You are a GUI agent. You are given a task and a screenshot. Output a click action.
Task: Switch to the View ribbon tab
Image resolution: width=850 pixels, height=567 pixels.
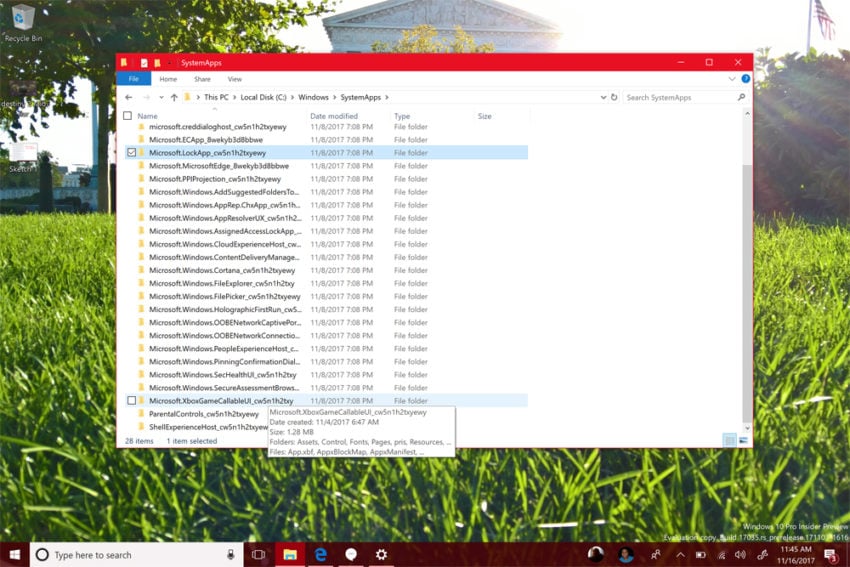coord(235,79)
